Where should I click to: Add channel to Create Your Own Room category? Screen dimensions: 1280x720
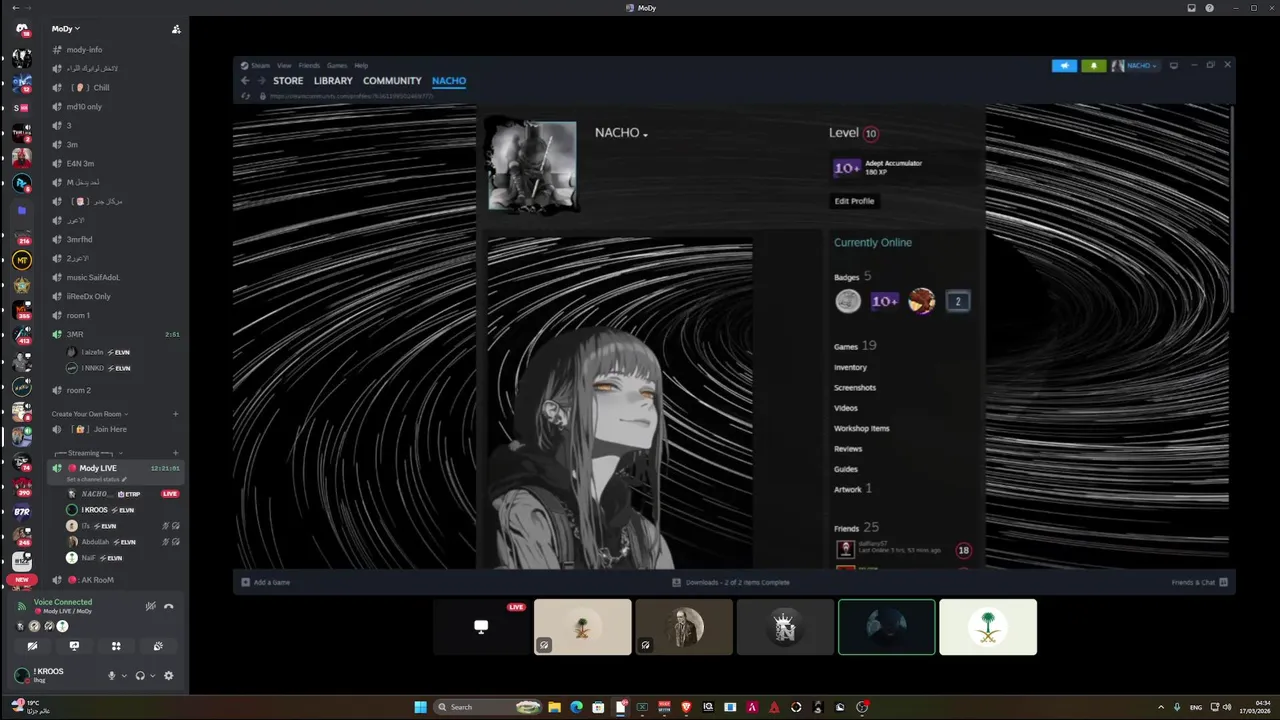tap(176, 414)
